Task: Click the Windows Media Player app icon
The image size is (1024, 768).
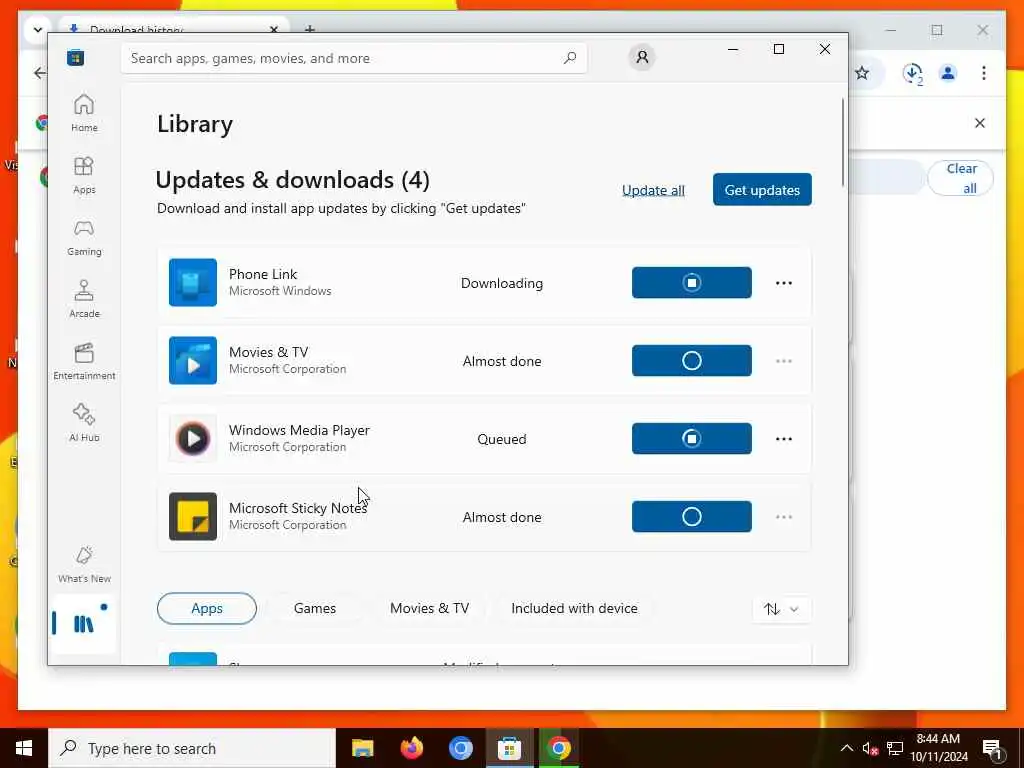Action: click(193, 438)
